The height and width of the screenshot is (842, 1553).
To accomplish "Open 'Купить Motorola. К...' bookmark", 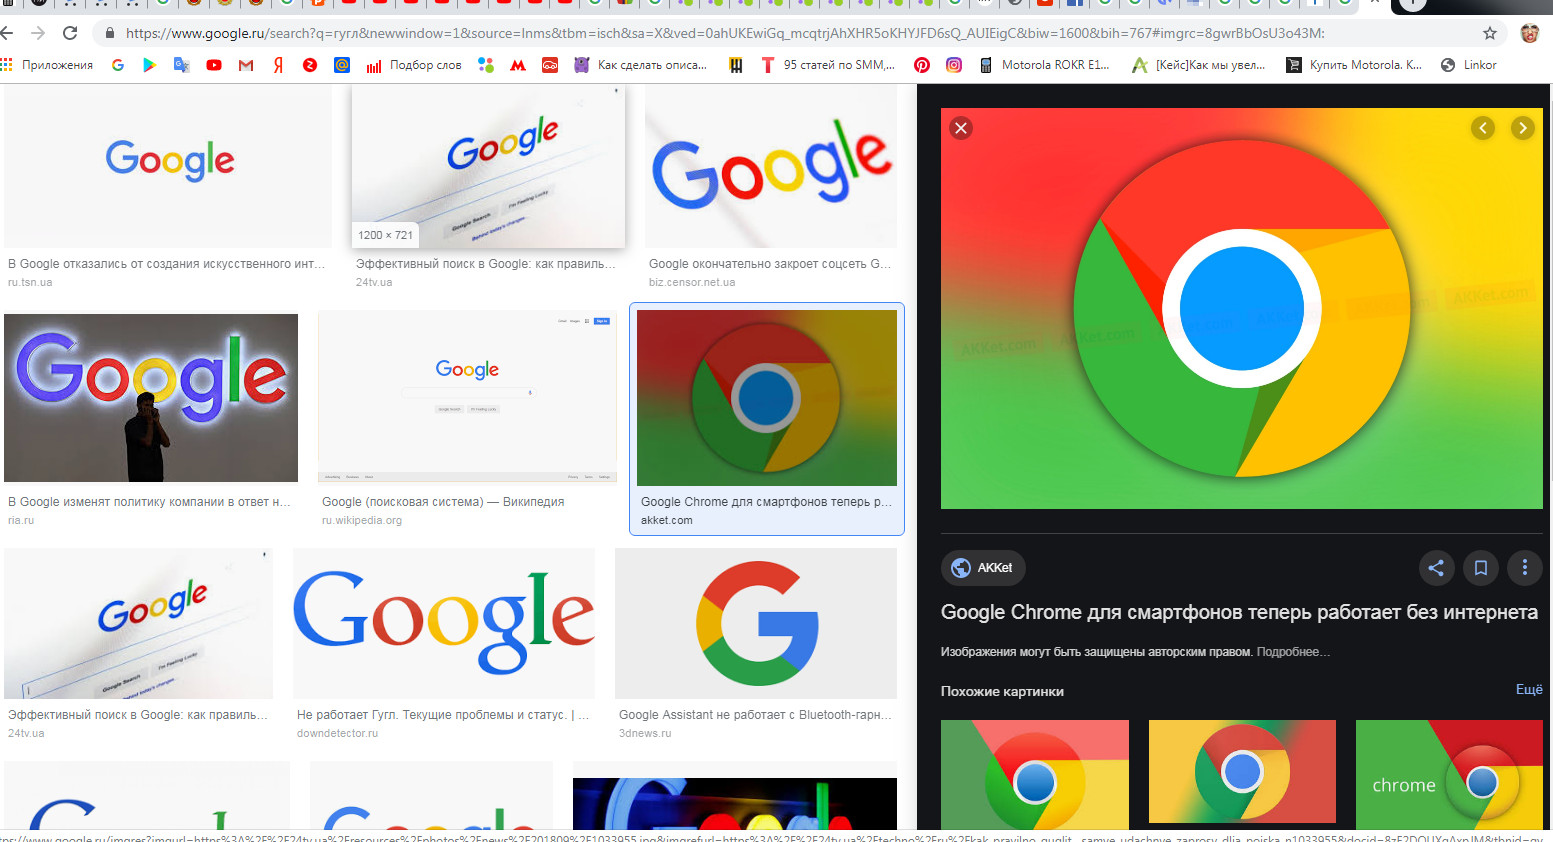I will [1354, 65].
